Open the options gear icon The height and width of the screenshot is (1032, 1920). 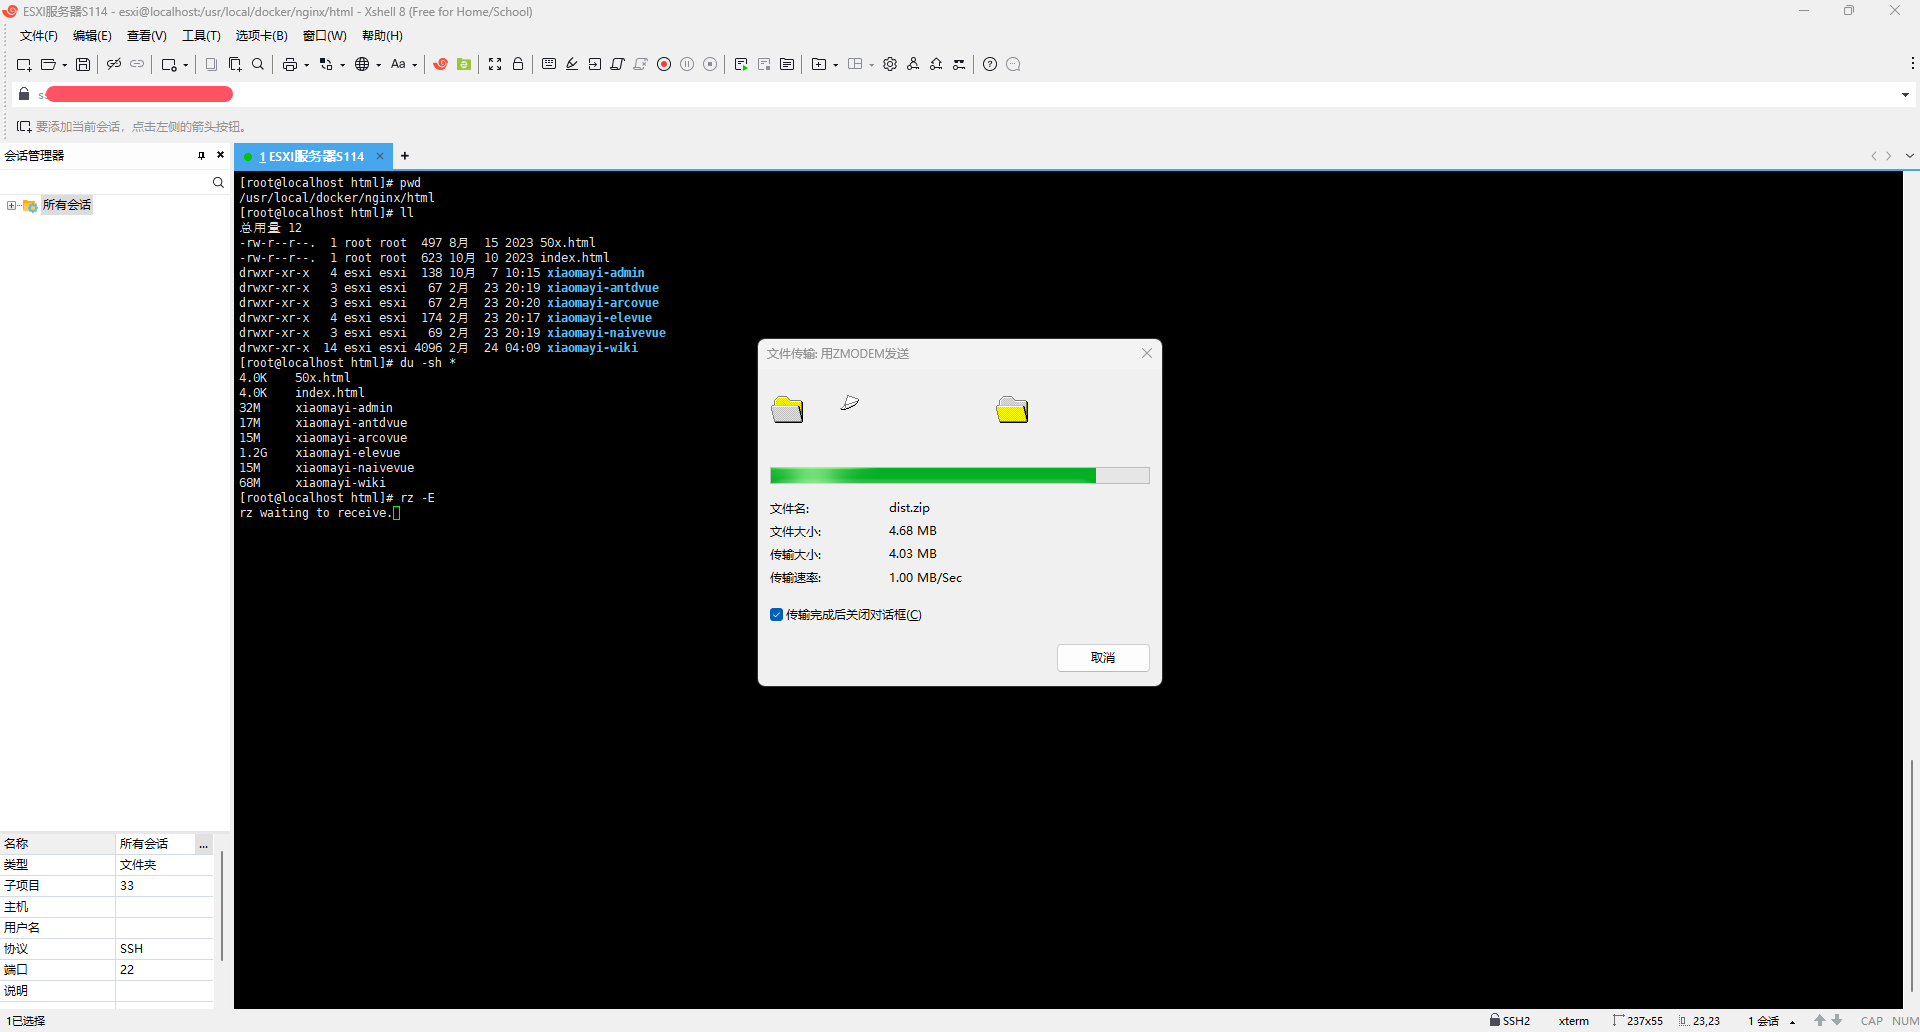pyautogui.click(x=890, y=64)
